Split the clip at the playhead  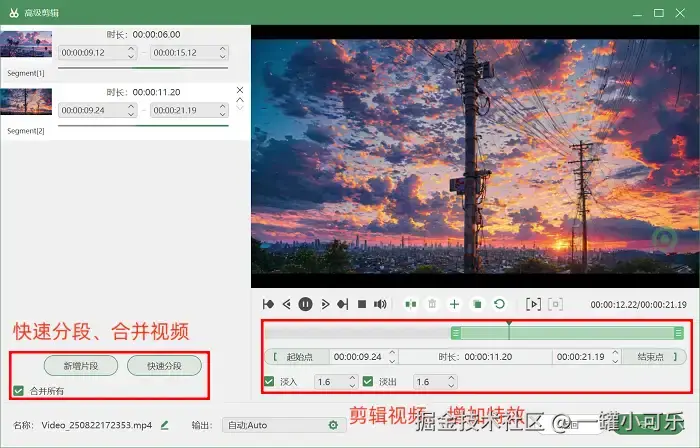[x=411, y=304]
